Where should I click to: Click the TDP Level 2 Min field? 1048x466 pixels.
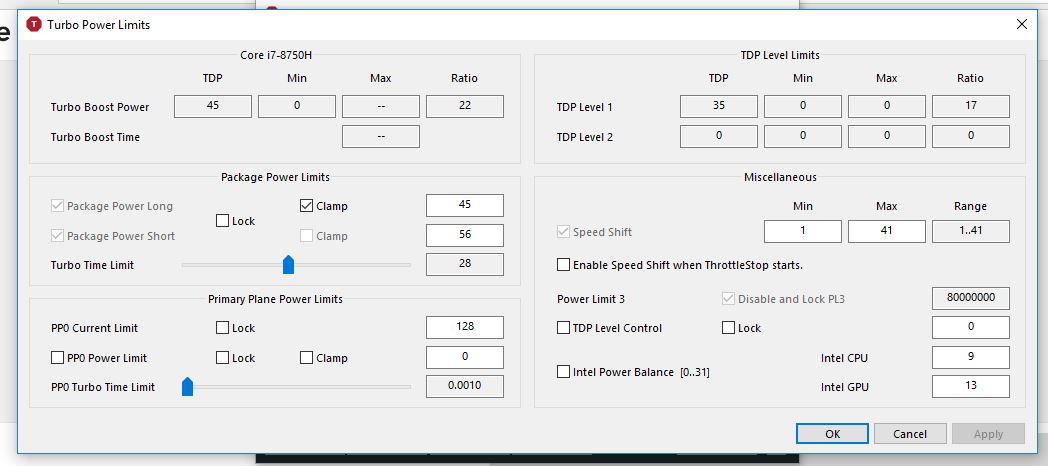point(803,136)
